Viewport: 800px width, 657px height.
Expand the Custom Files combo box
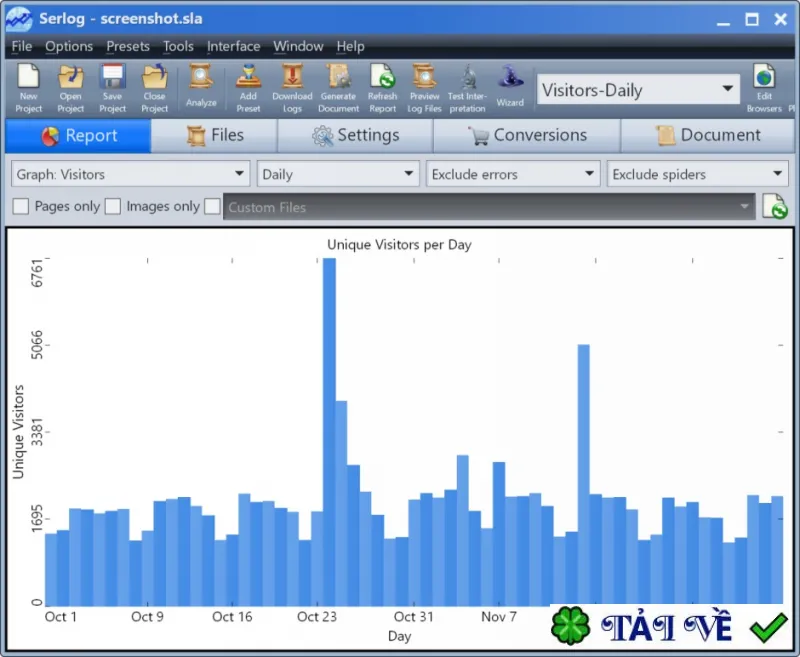[x=489, y=207]
